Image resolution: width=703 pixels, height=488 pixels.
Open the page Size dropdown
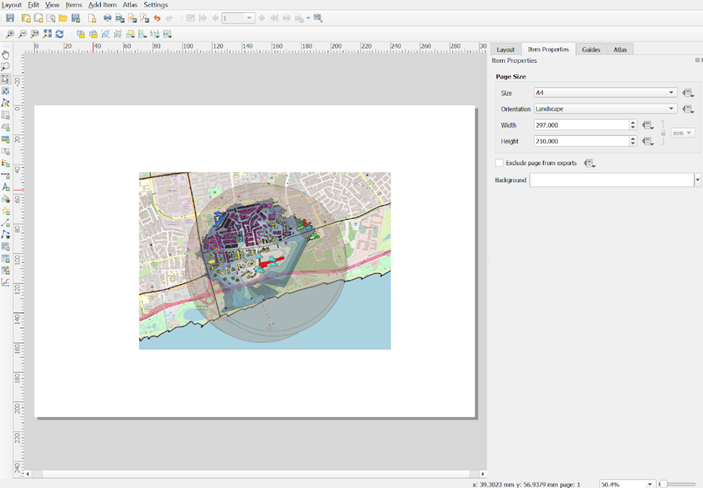pos(605,93)
